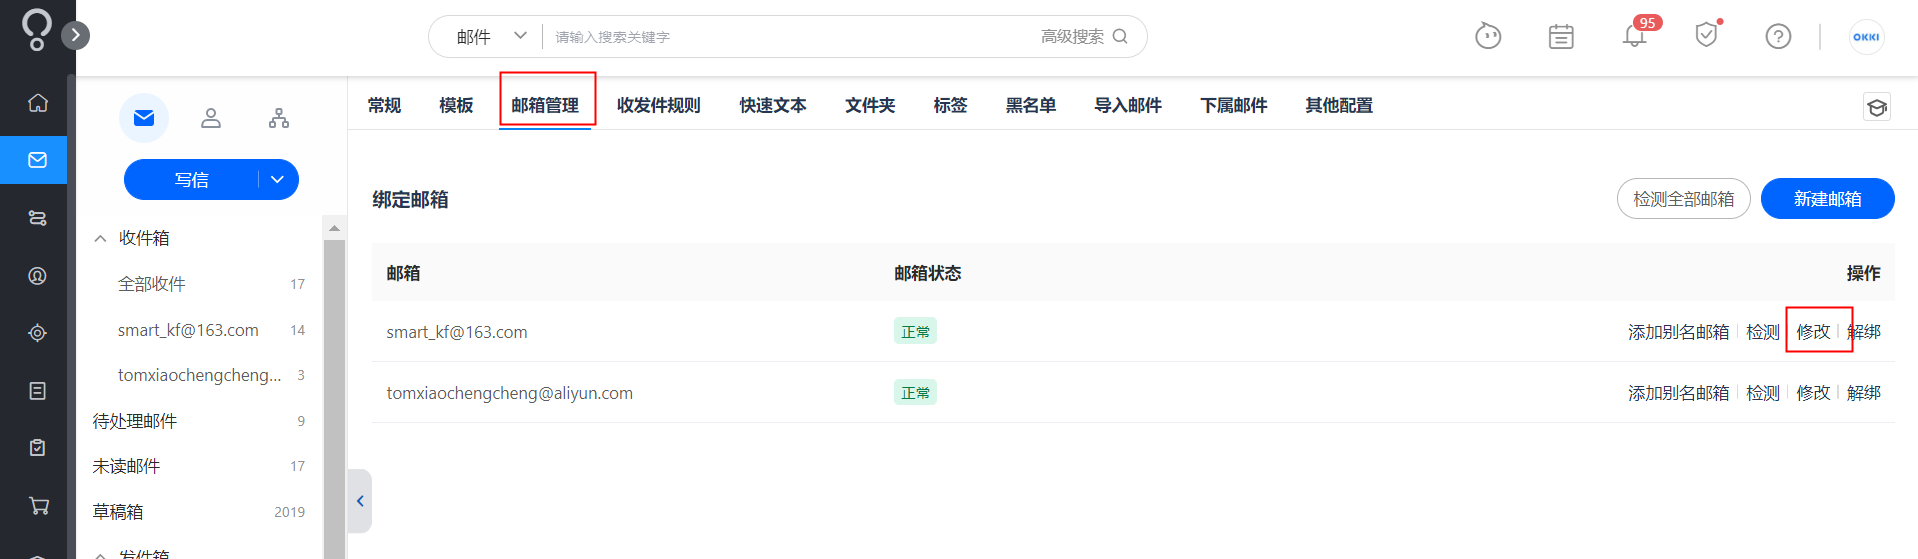Screen dimensions: 1918x559
Task: Open the workflow icon below mail in sidebar
Action: 37,218
